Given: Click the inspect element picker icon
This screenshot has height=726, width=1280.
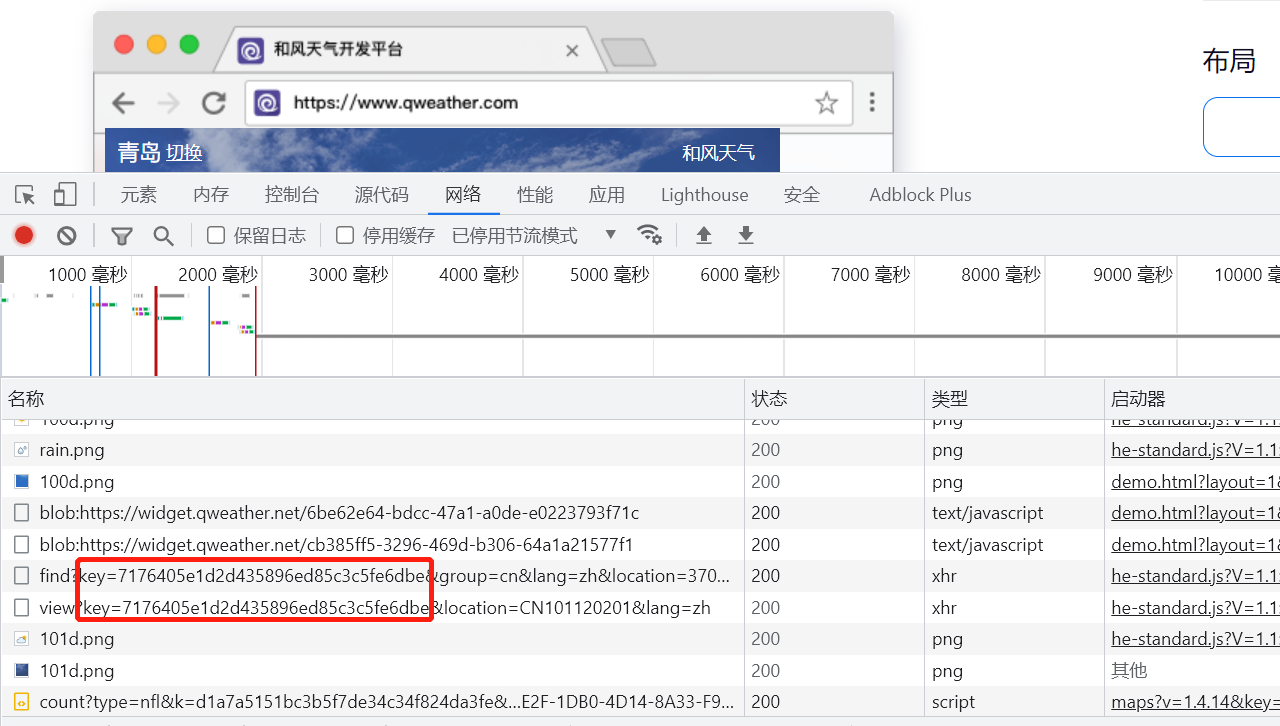Looking at the screenshot, I should coord(25,195).
